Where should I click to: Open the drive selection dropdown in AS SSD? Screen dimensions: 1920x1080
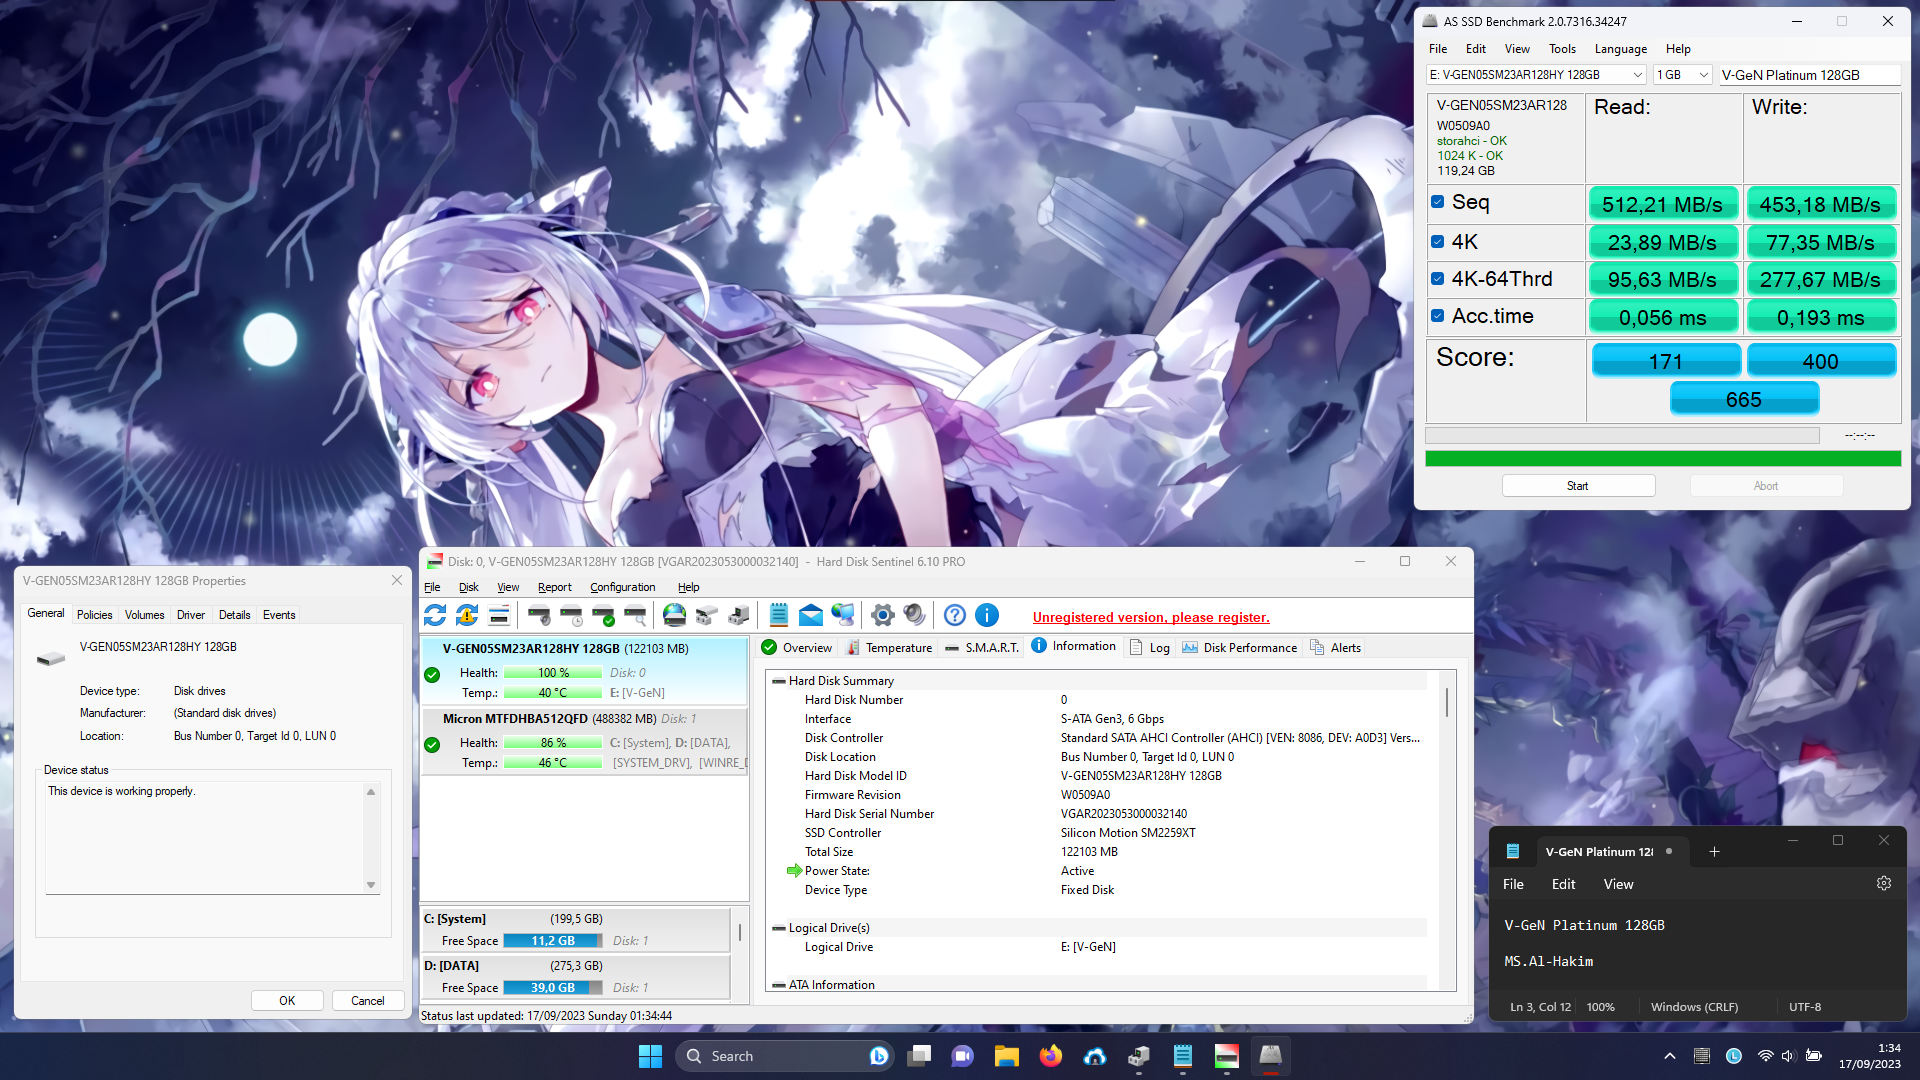coord(1536,75)
